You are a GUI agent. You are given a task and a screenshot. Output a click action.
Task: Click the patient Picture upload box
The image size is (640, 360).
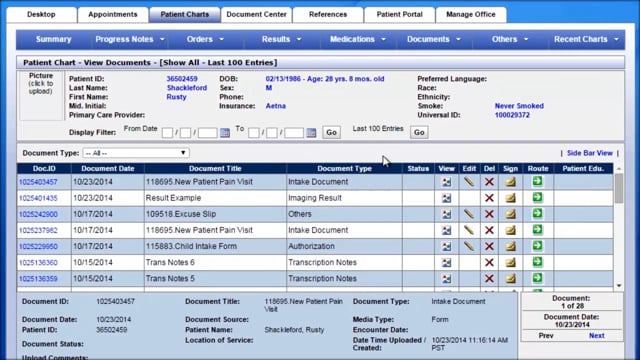pos(41,96)
